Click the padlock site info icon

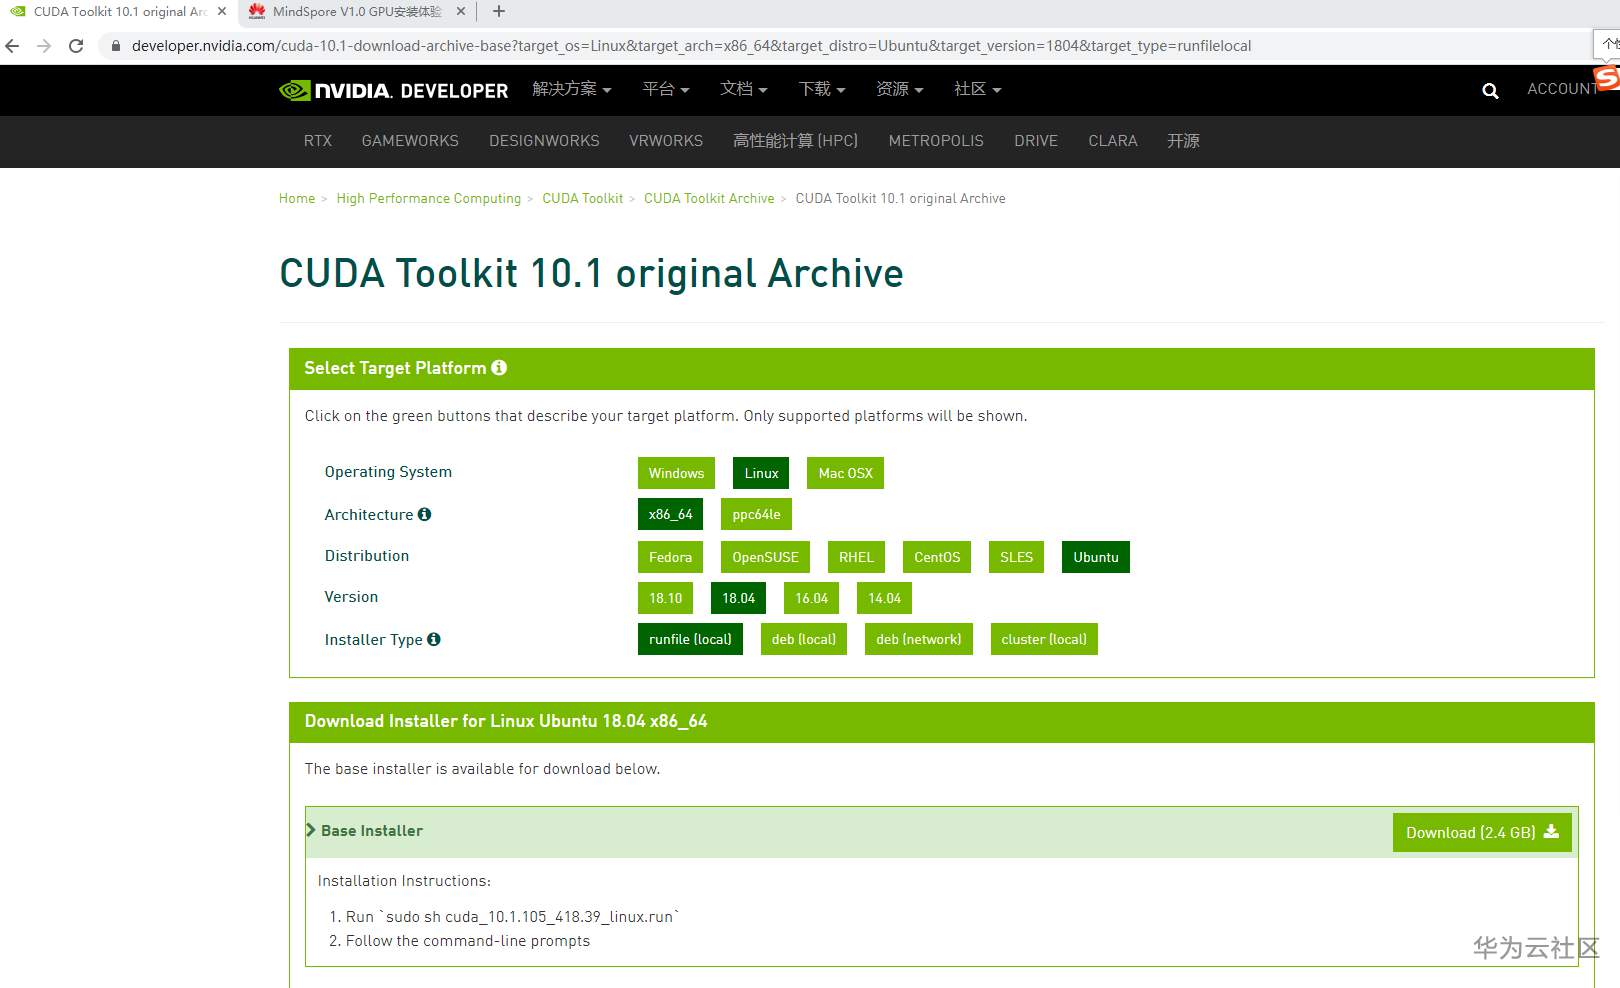point(116,46)
